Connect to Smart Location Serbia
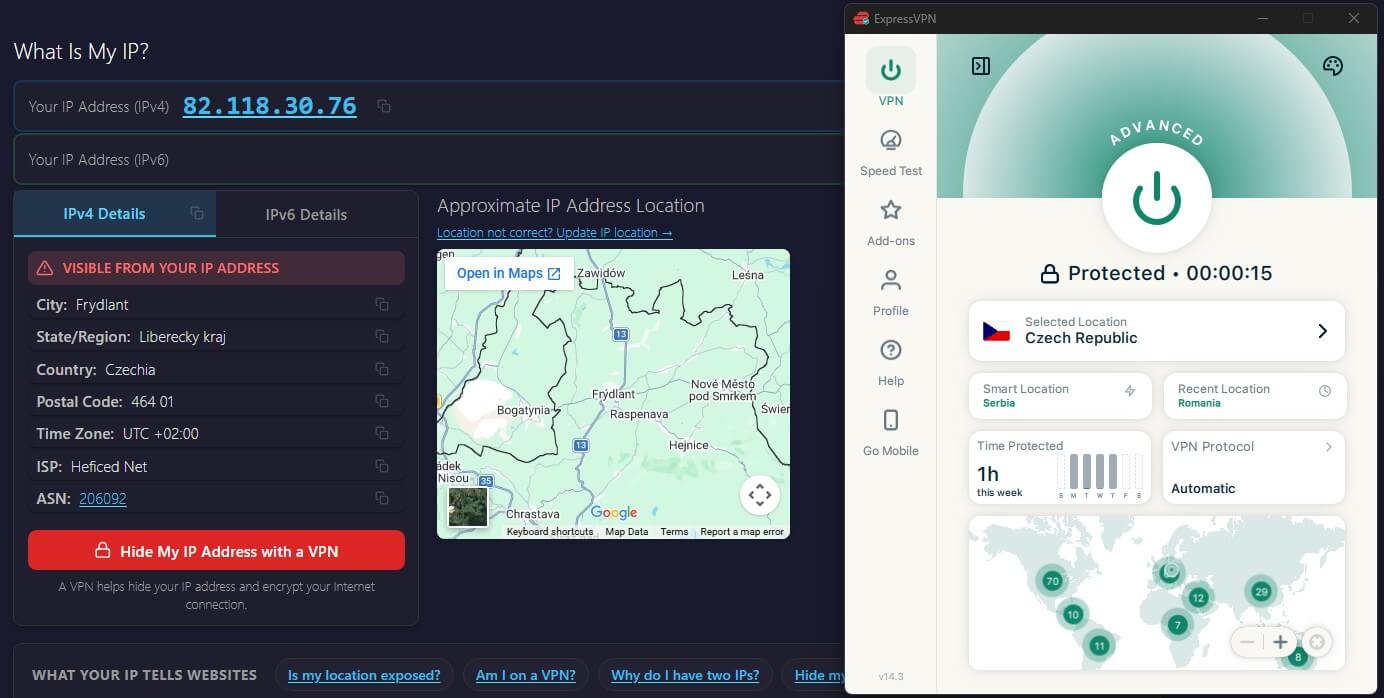This screenshot has width=1384, height=698. click(1060, 396)
